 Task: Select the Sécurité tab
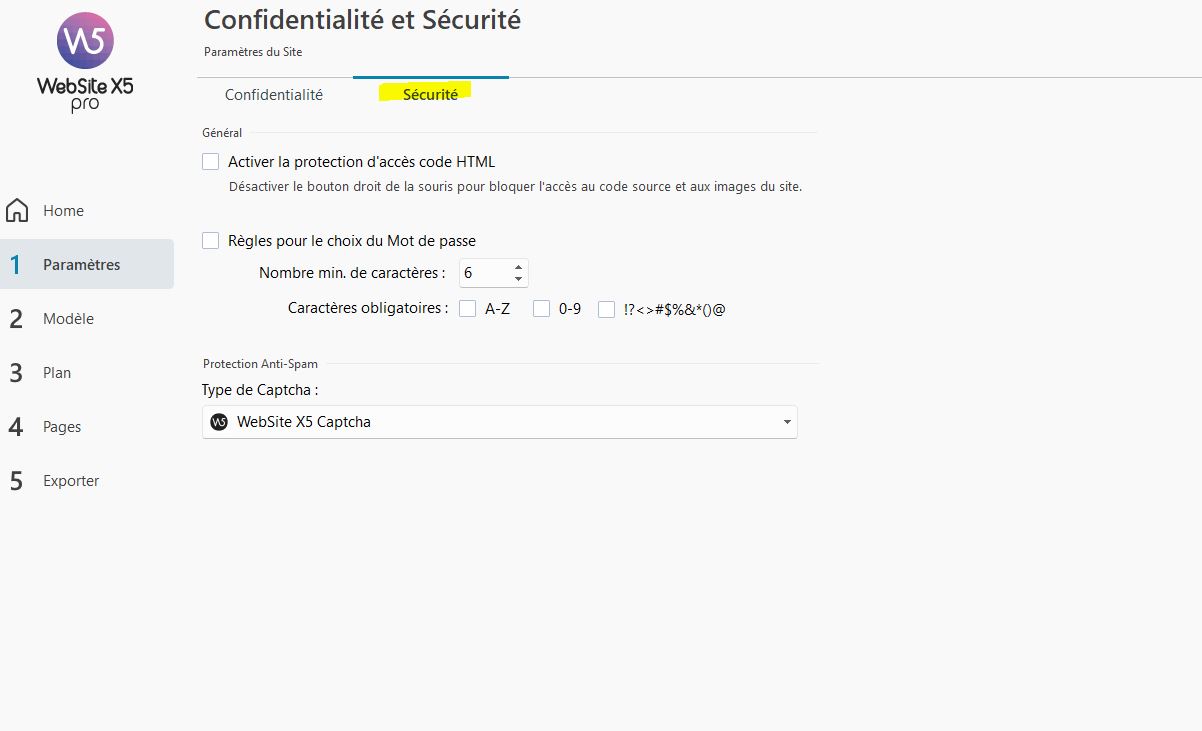(430, 95)
